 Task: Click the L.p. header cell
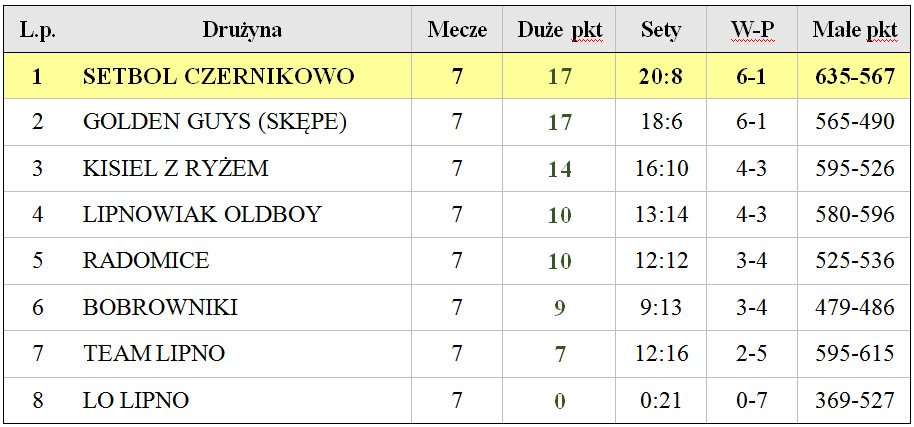[x=38, y=30]
